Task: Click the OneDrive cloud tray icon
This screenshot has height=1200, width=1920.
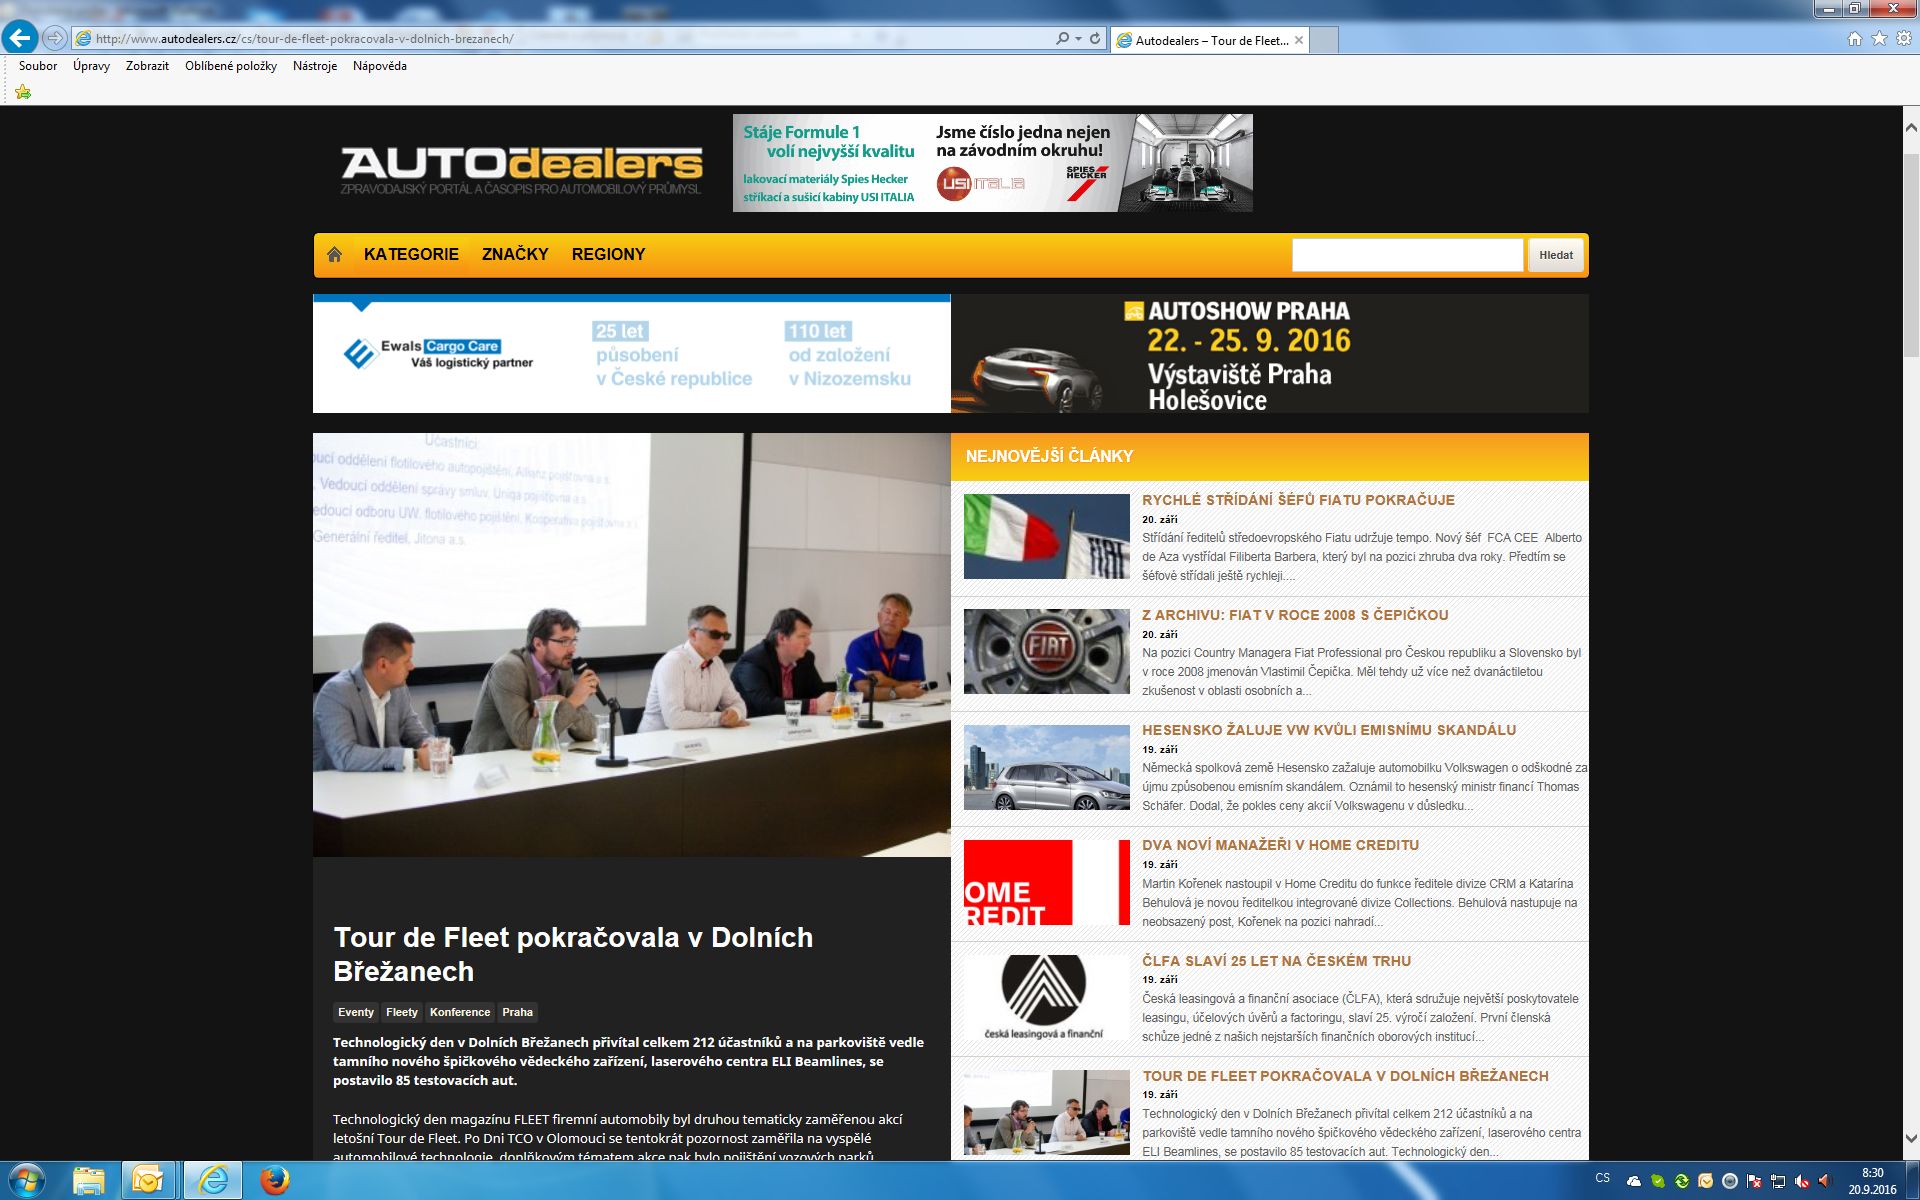Action: 1634,1181
